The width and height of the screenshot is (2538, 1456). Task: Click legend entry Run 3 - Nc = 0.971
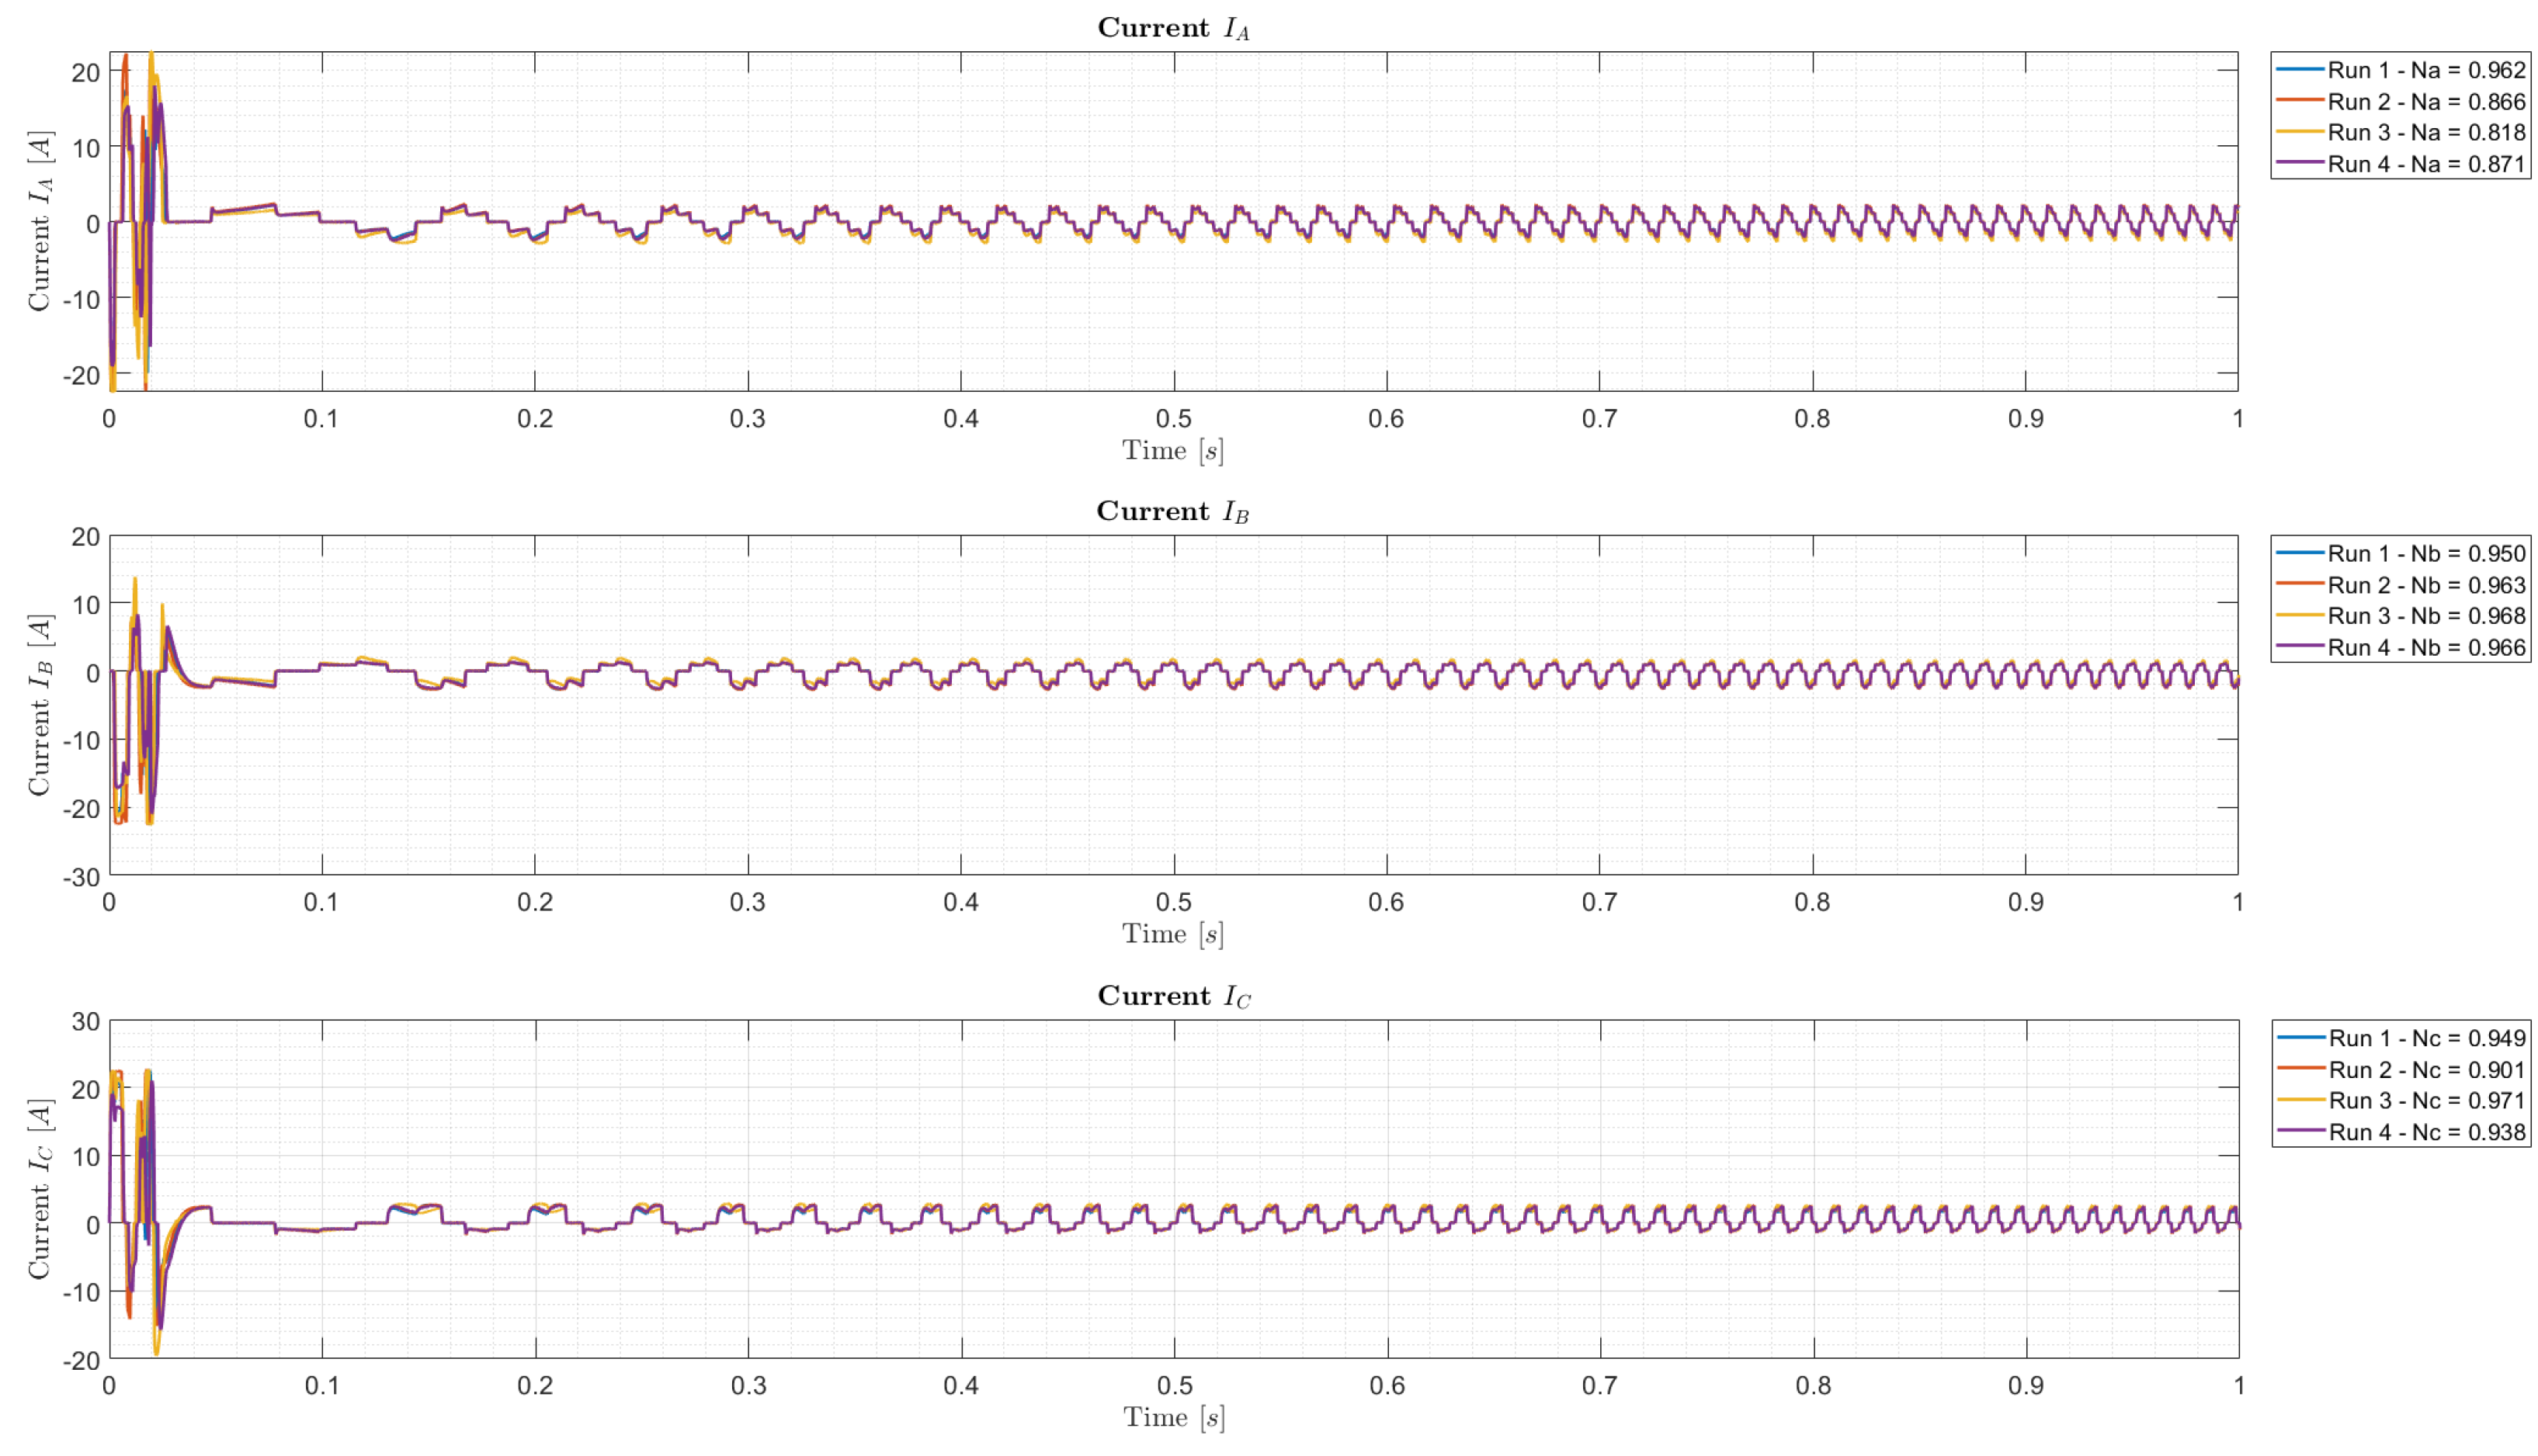tap(2426, 1101)
